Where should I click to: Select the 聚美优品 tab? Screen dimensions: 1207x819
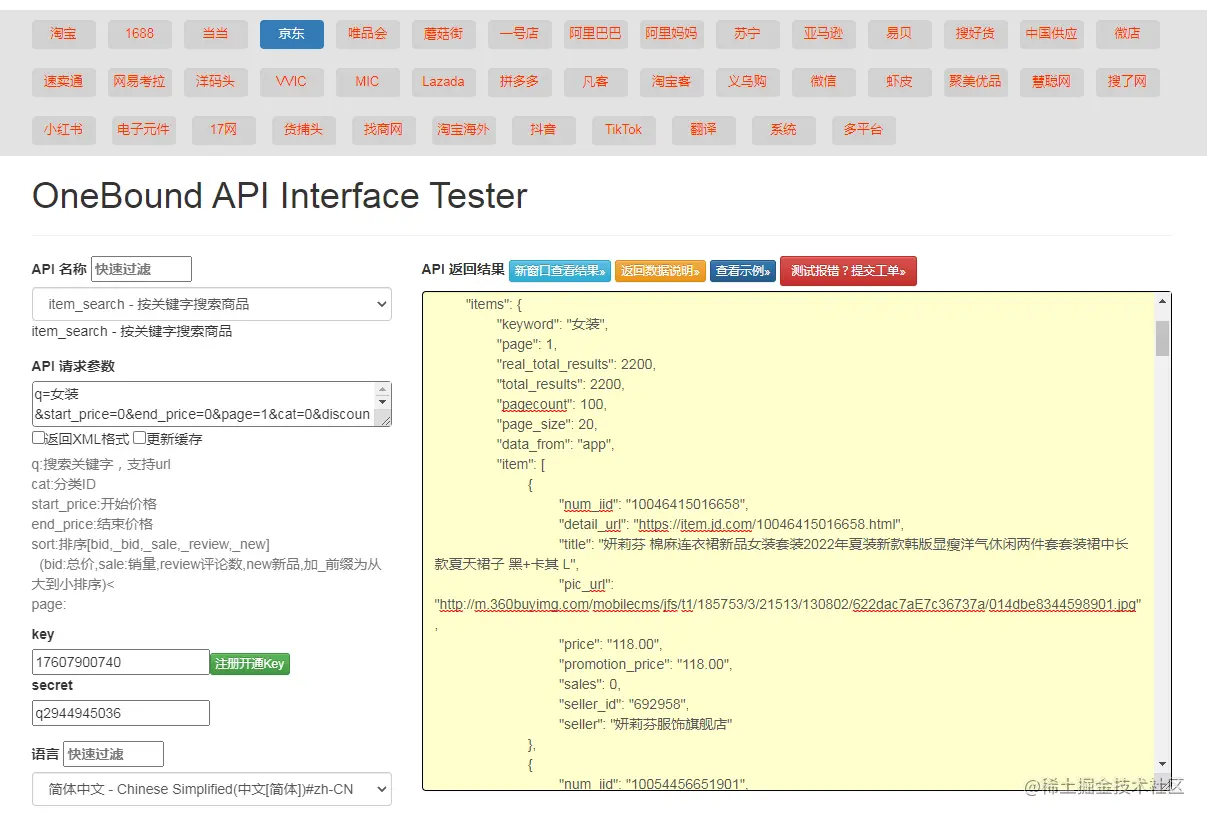tap(976, 82)
